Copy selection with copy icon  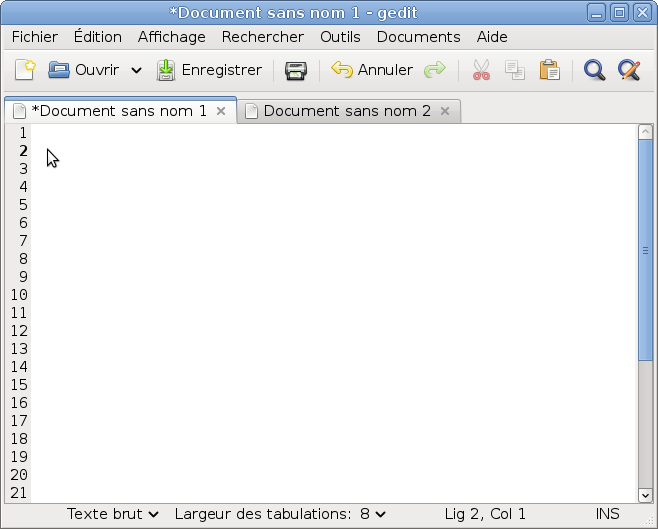pos(515,70)
